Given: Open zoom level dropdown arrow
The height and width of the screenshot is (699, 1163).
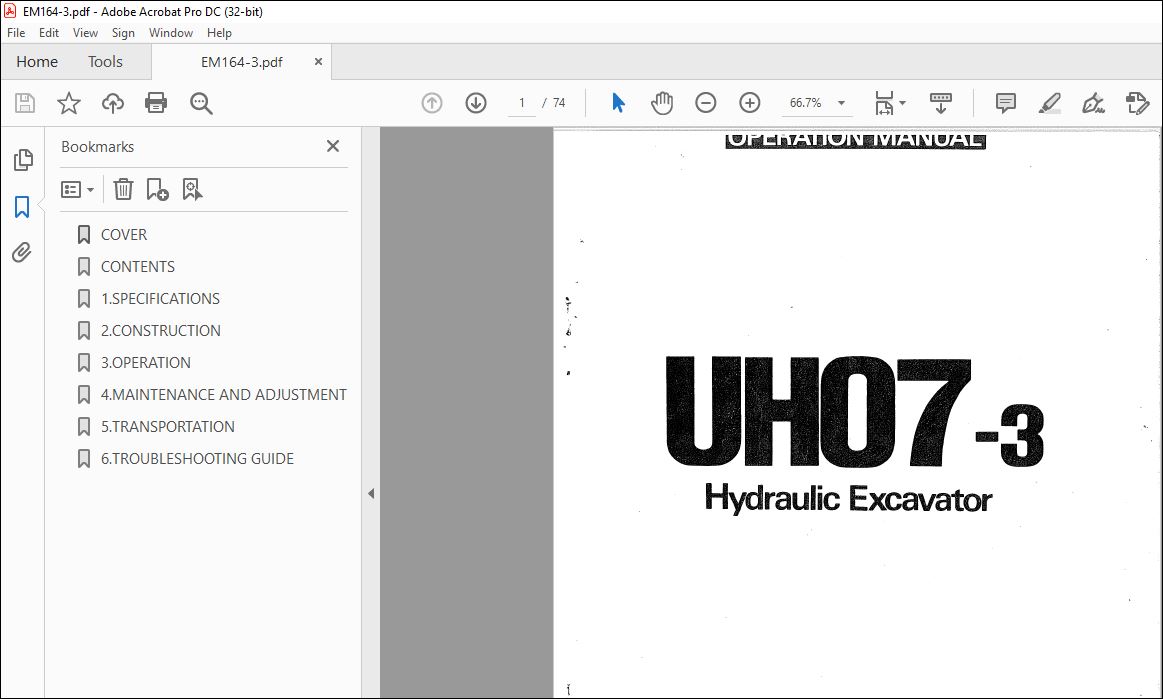Looking at the screenshot, I should point(841,103).
